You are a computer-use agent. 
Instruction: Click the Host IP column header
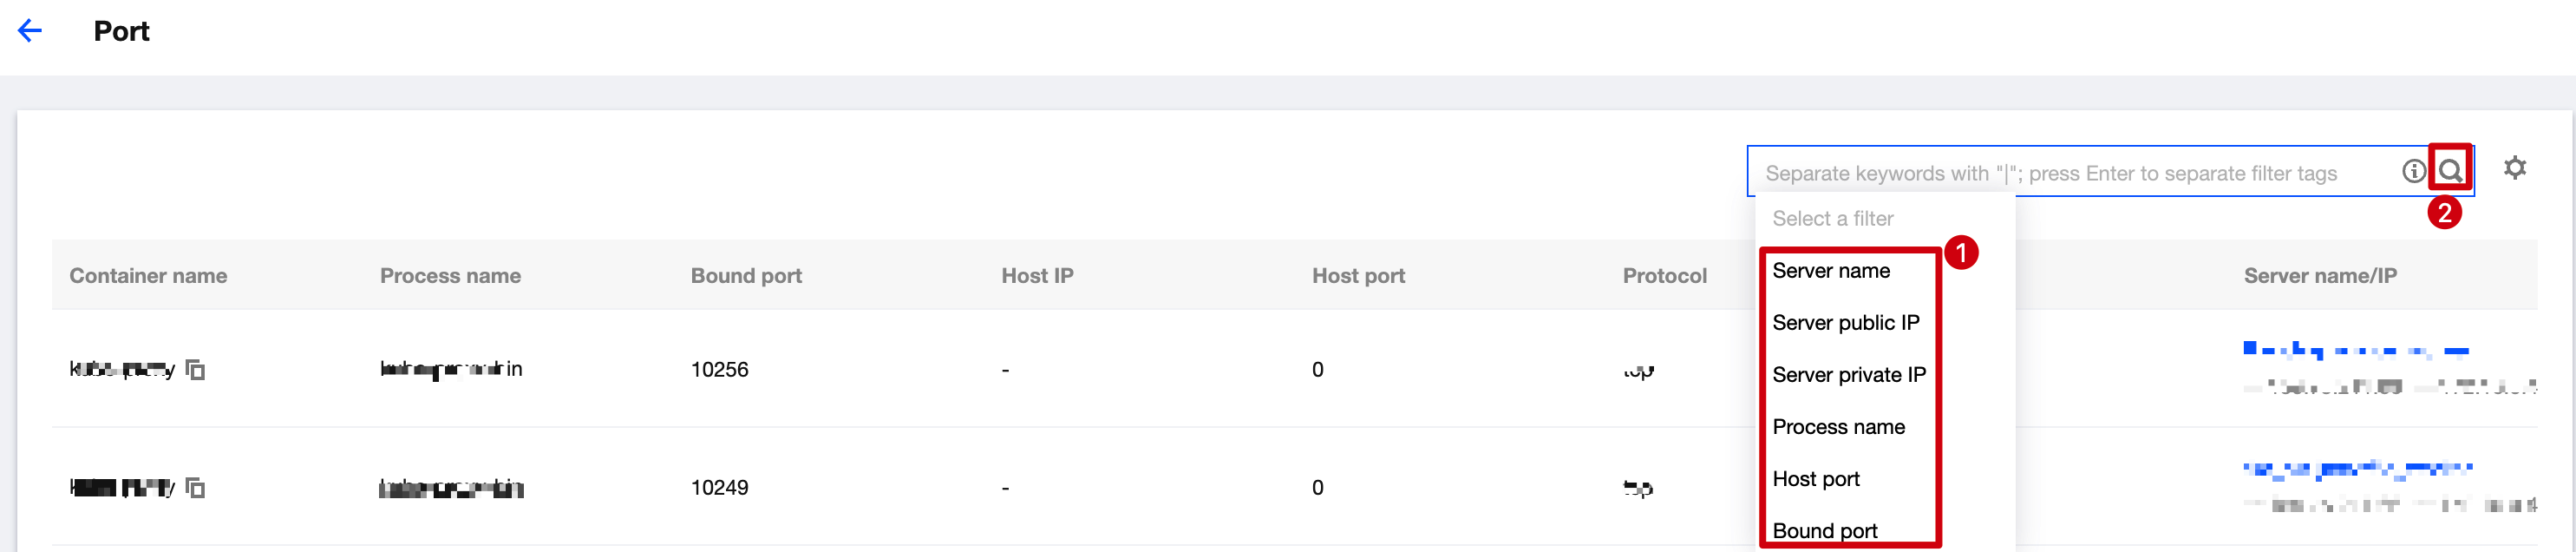(1037, 276)
